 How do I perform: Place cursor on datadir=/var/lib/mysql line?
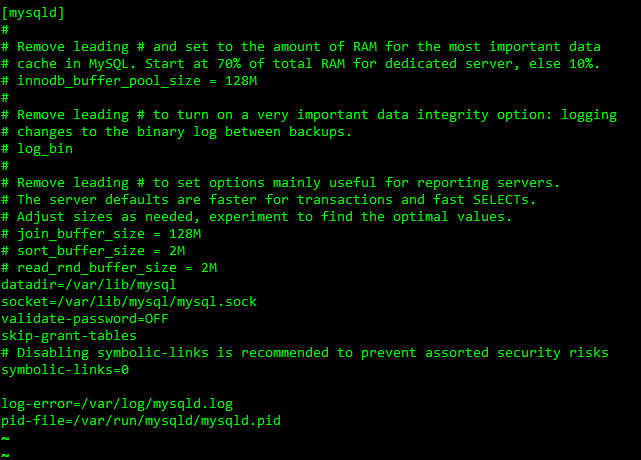pos(89,285)
